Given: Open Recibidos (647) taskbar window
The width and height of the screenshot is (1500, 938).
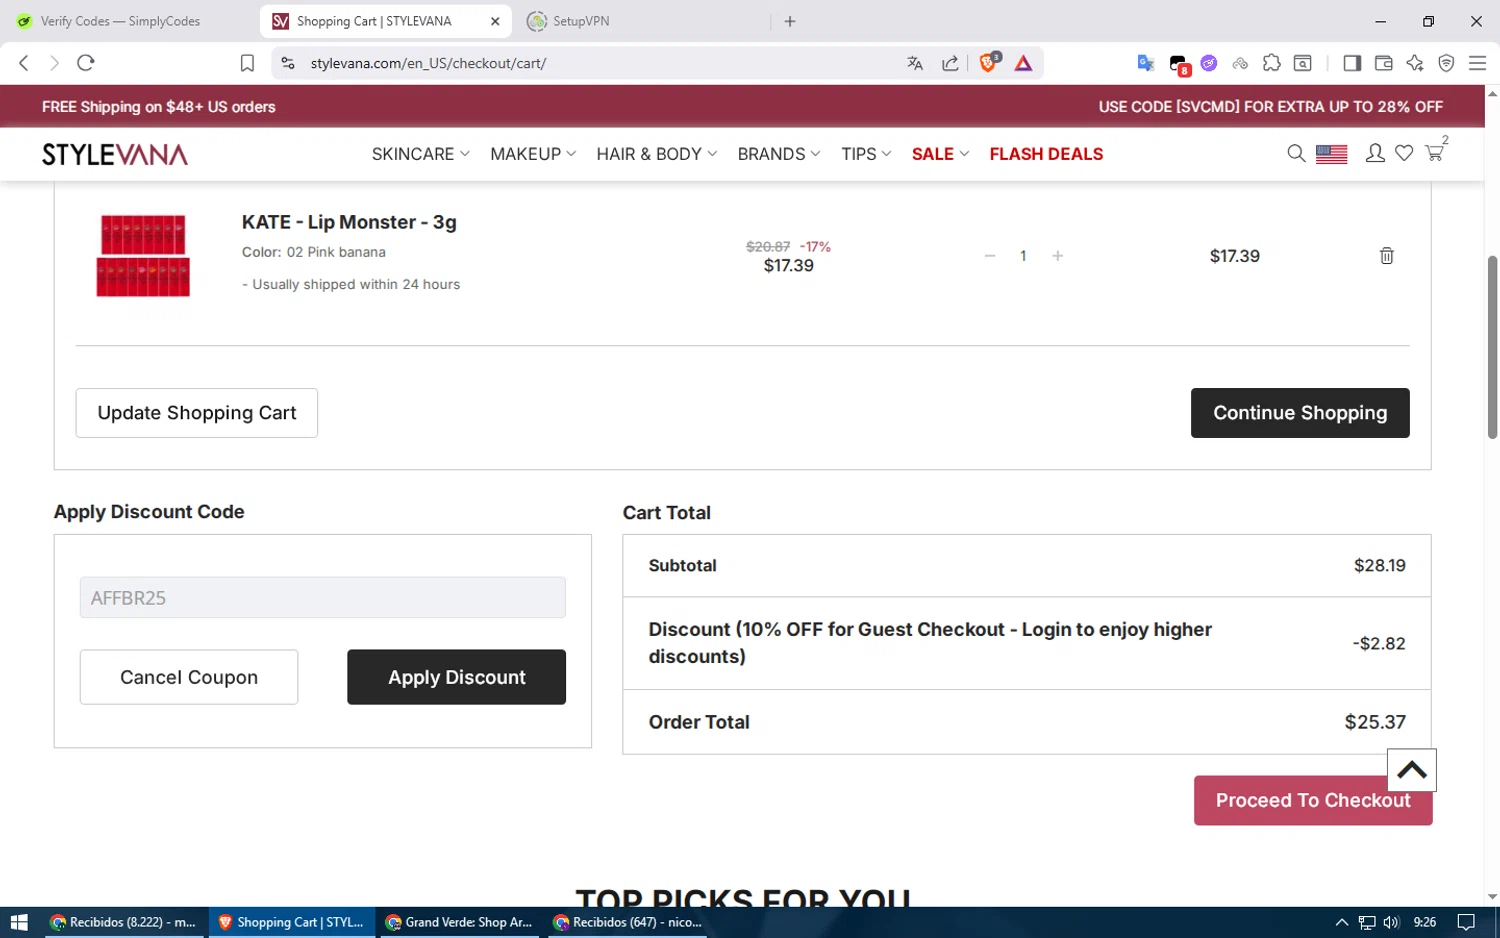Looking at the screenshot, I should [628, 922].
